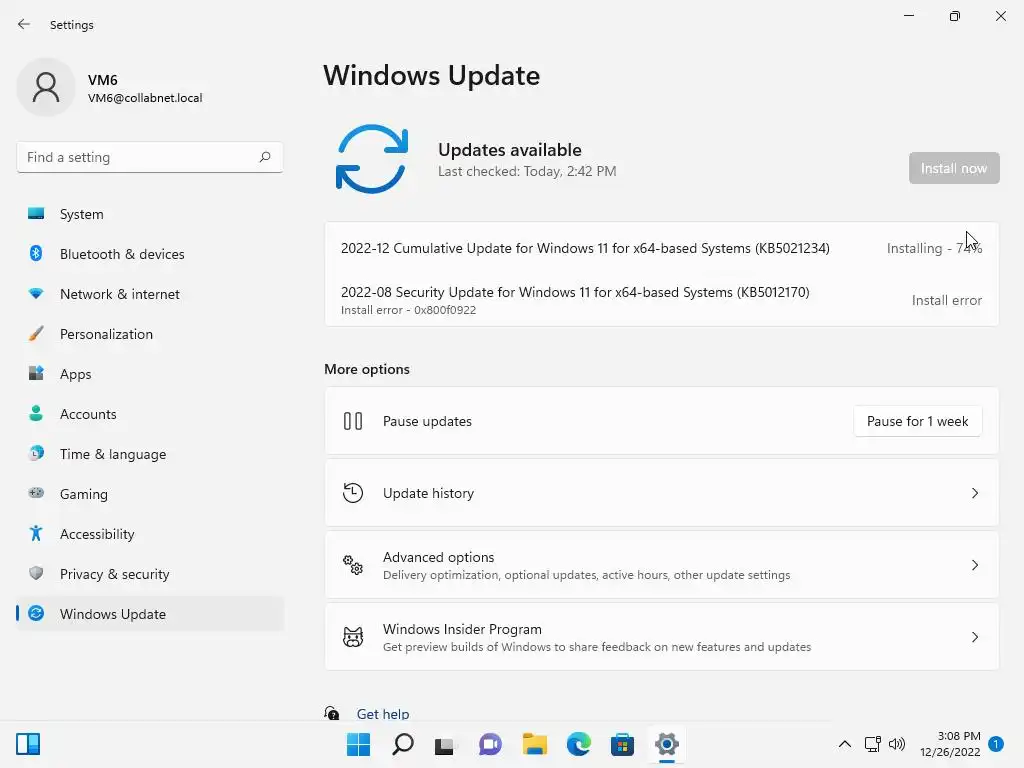
Task: Click the Install now button
Action: (954, 168)
